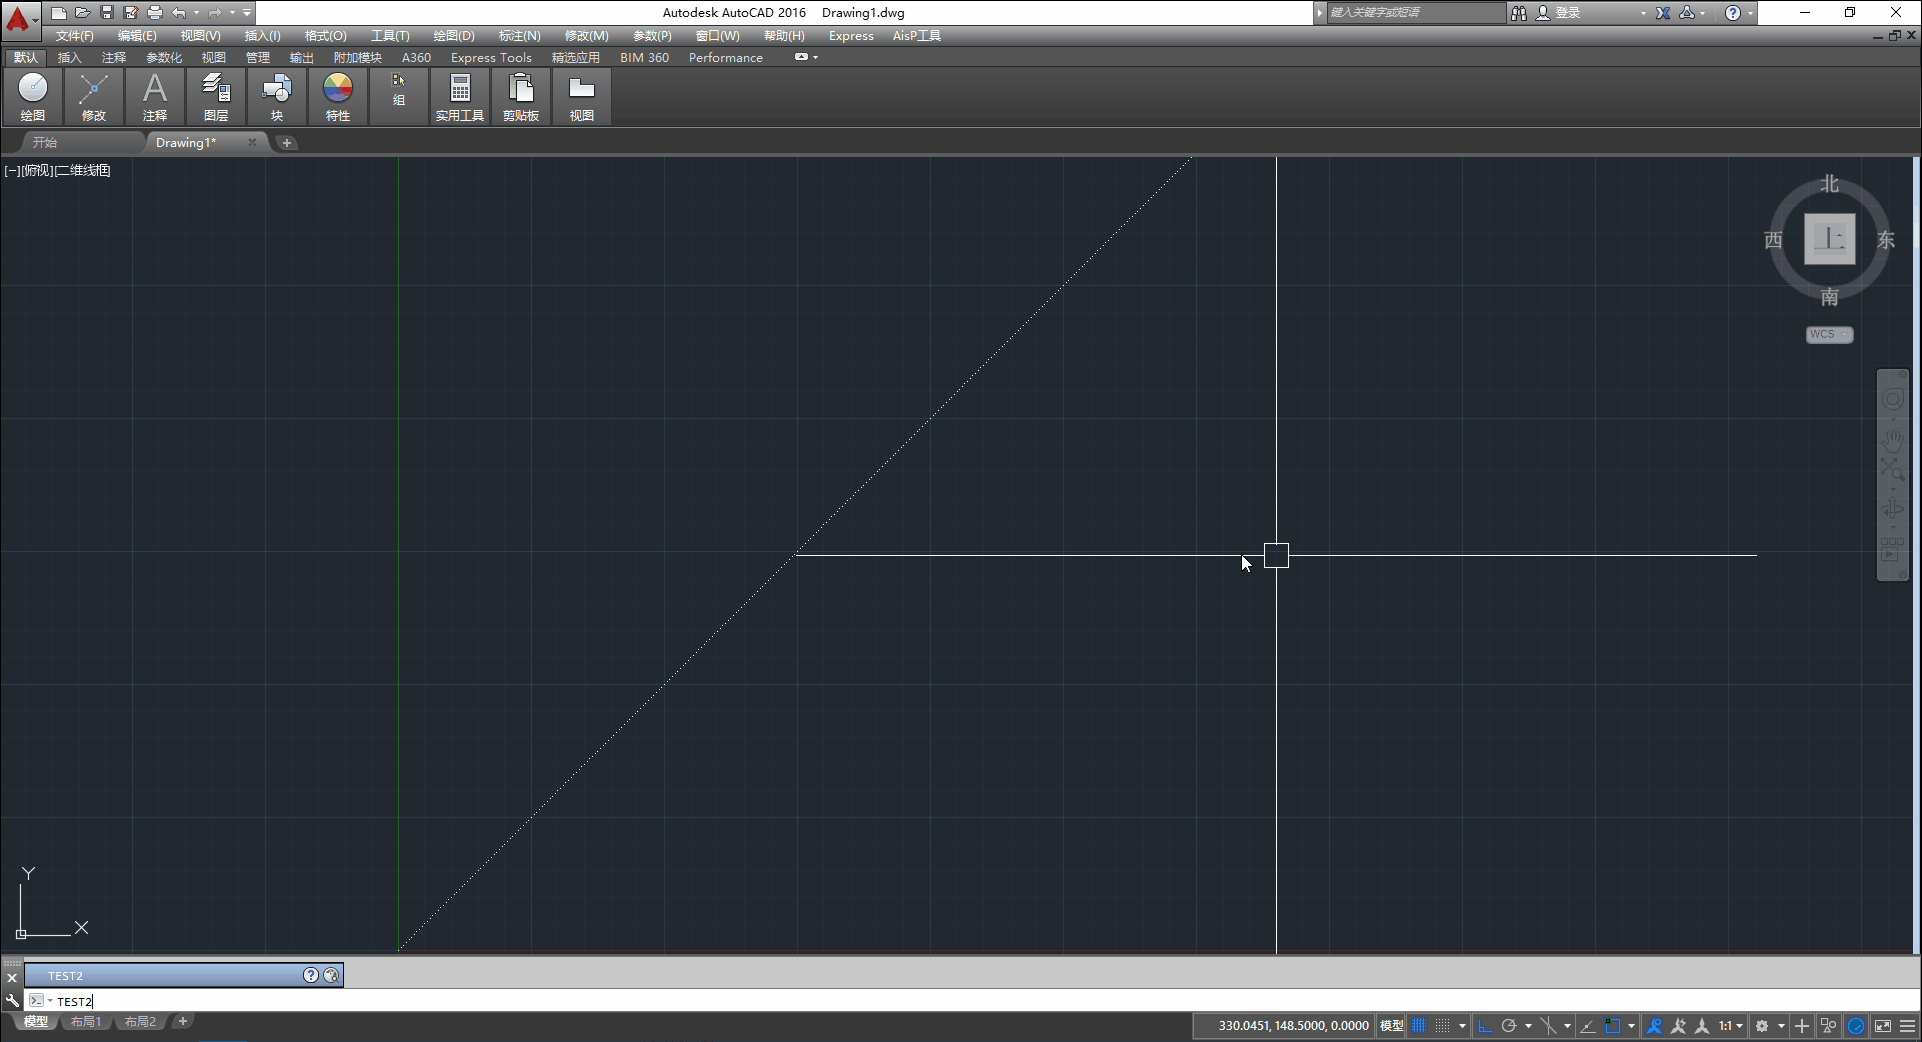Toggle grid display in status bar

(x=1418, y=1026)
